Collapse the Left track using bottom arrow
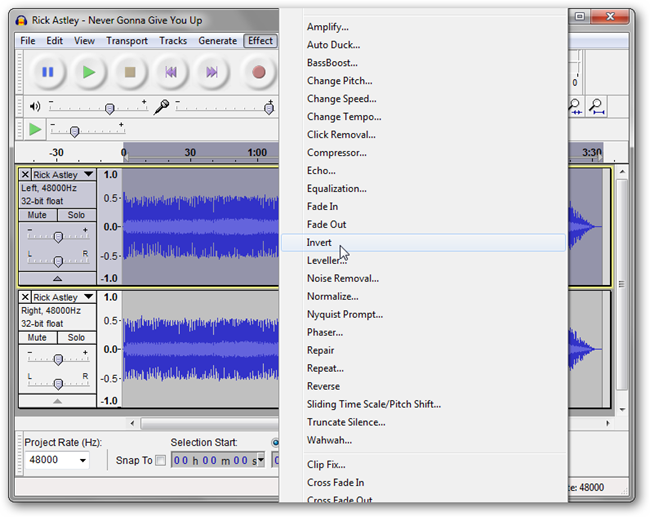Viewport: 650px width, 517px height. point(57,278)
